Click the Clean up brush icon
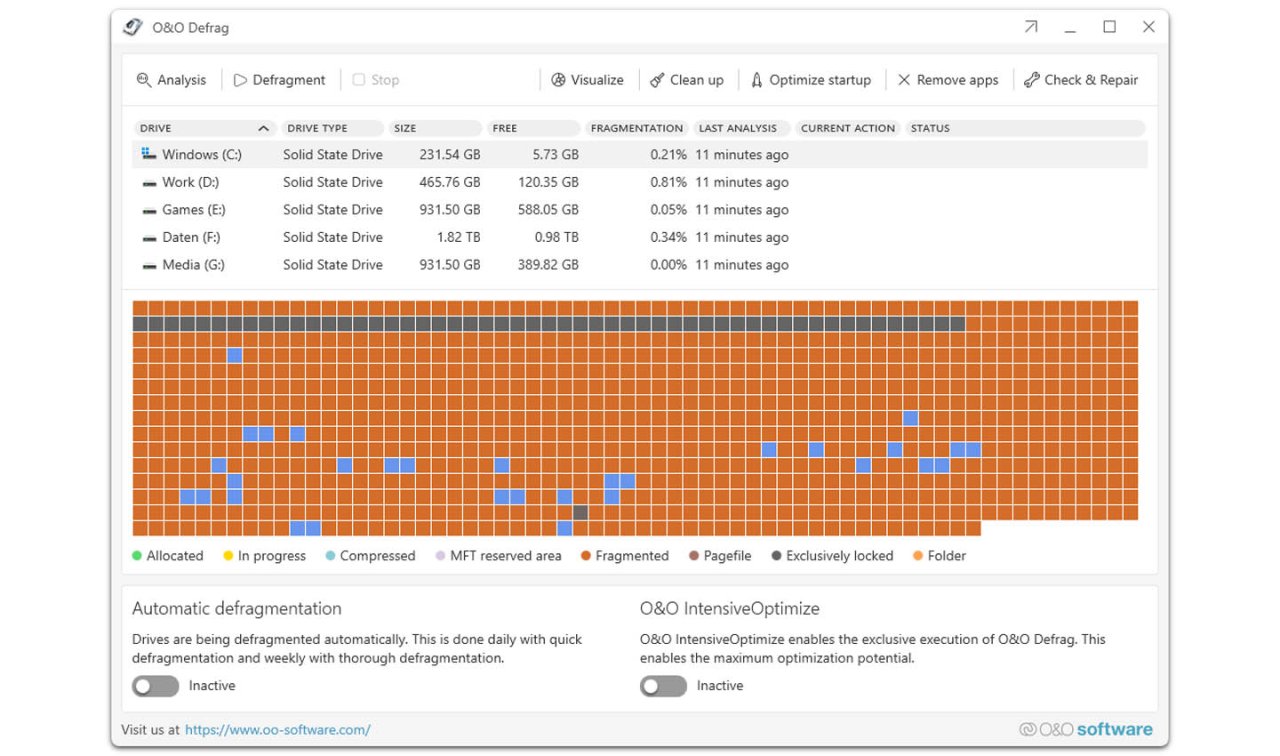 (657, 80)
